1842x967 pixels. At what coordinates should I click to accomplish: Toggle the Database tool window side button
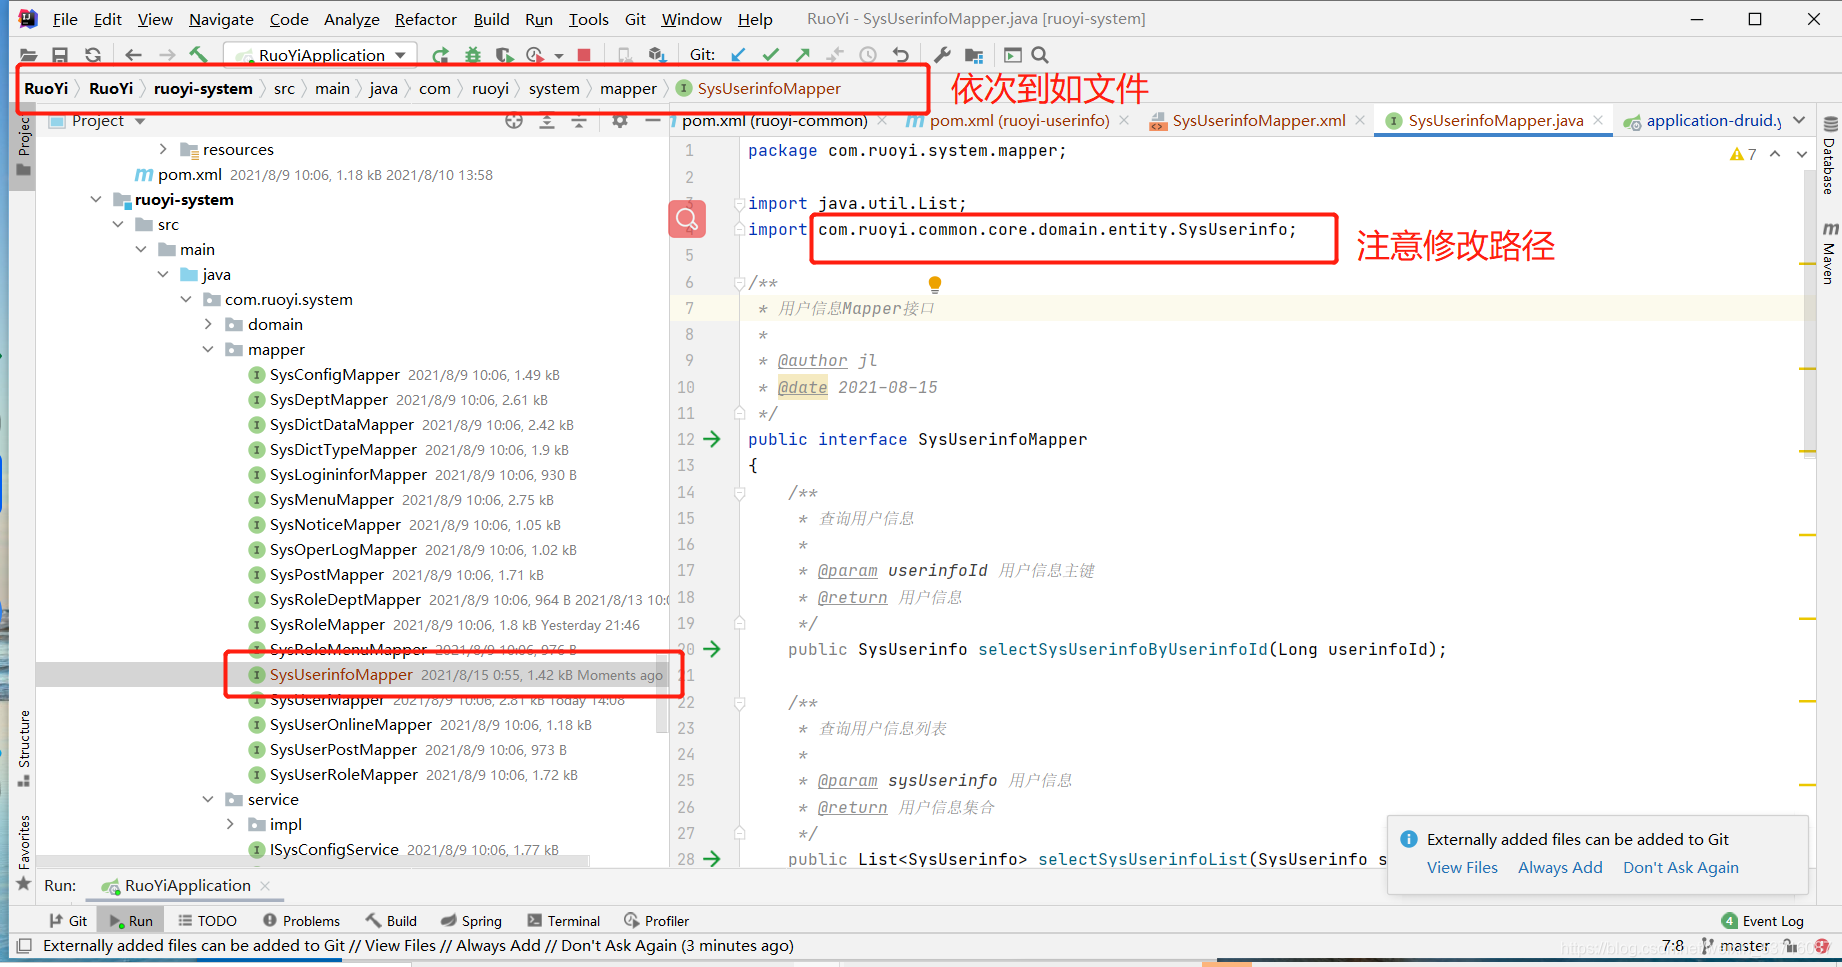point(1829,156)
